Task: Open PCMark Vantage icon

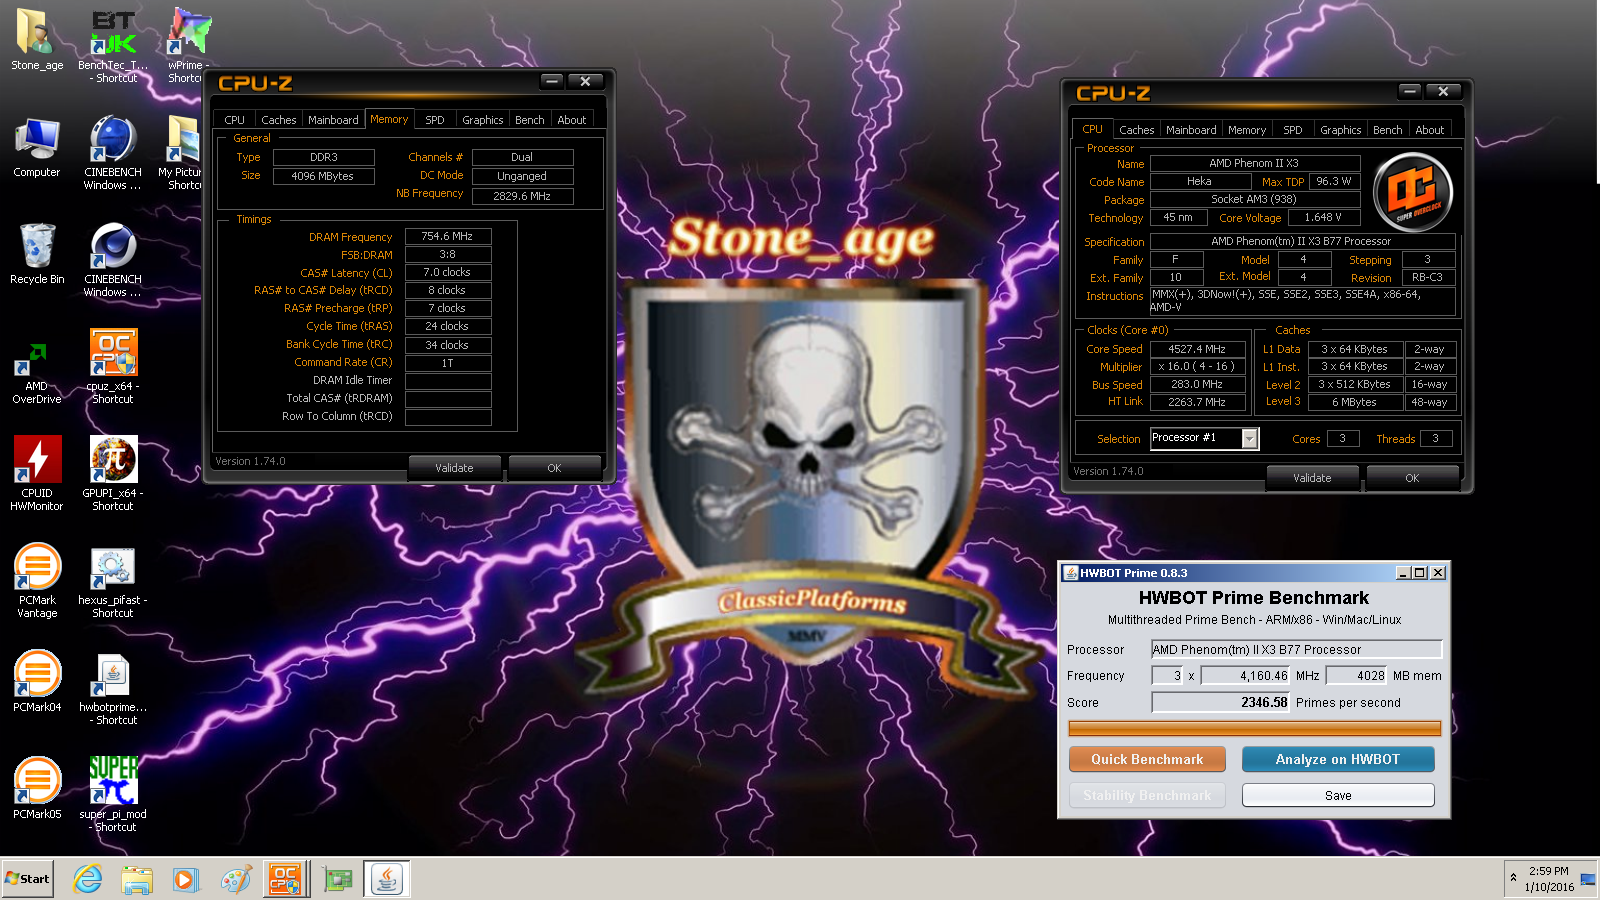Action: click(x=37, y=580)
